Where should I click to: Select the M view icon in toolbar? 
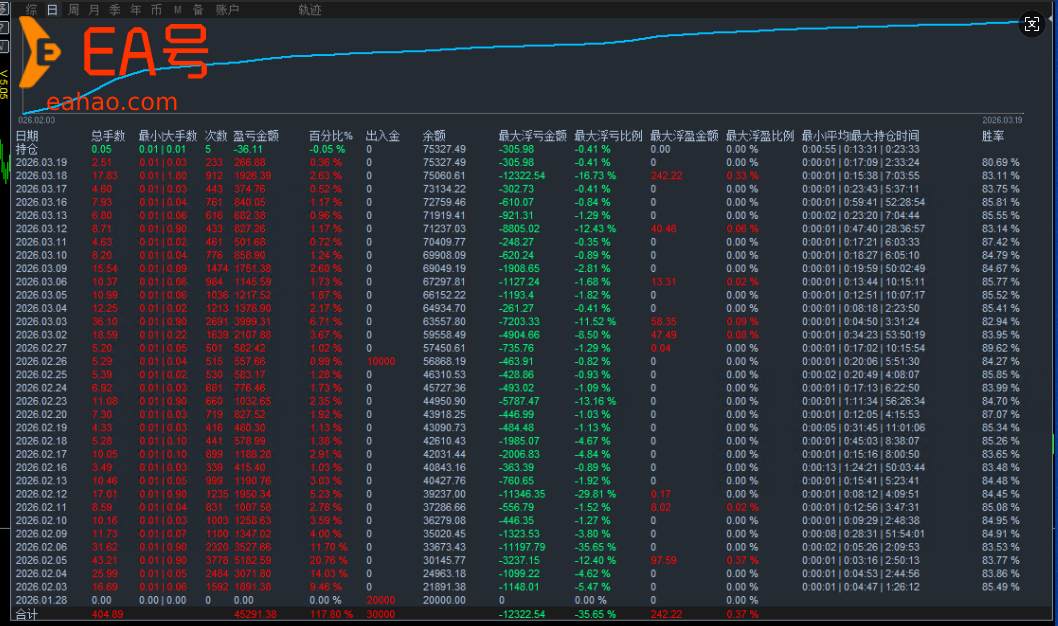coord(177,9)
